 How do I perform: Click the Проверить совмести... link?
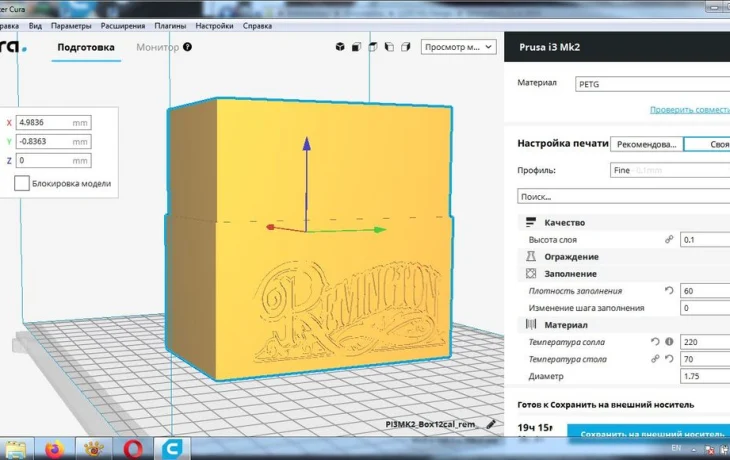pos(689,110)
